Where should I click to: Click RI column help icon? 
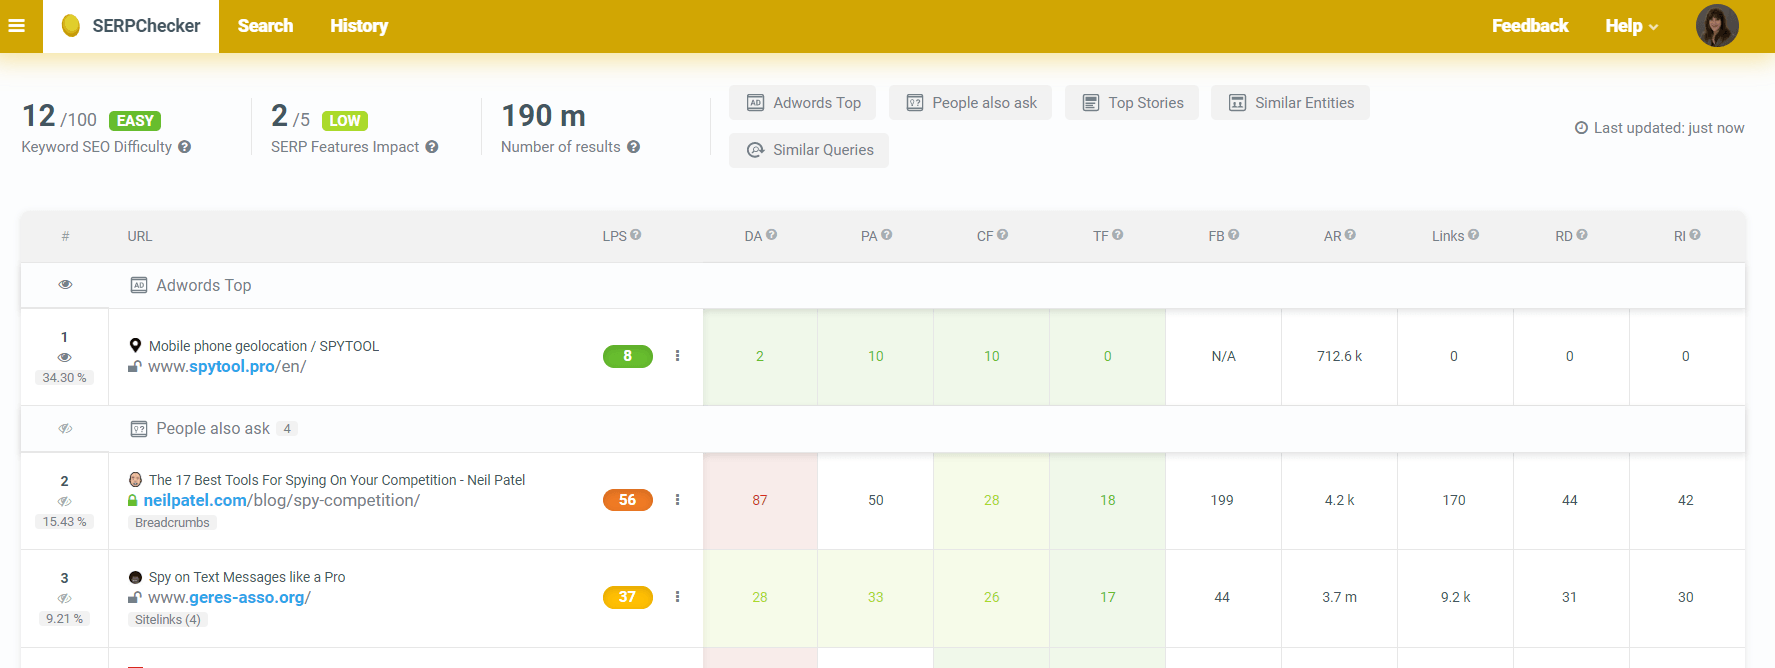pyautogui.click(x=1695, y=235)
